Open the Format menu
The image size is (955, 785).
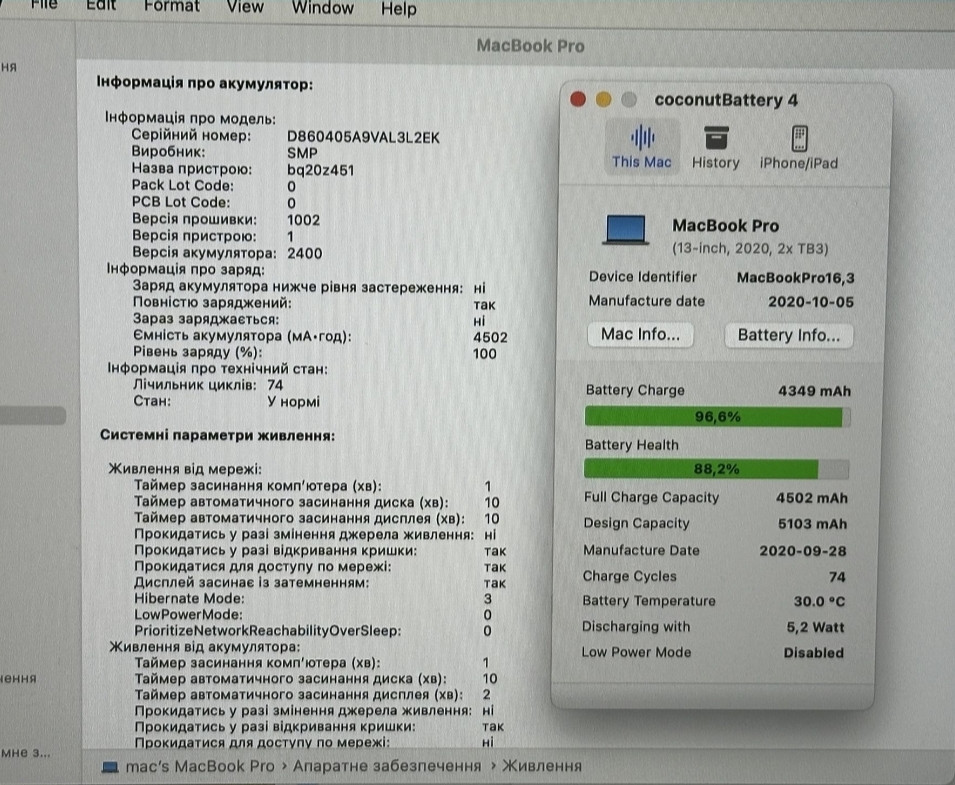[x=171, y=7]
